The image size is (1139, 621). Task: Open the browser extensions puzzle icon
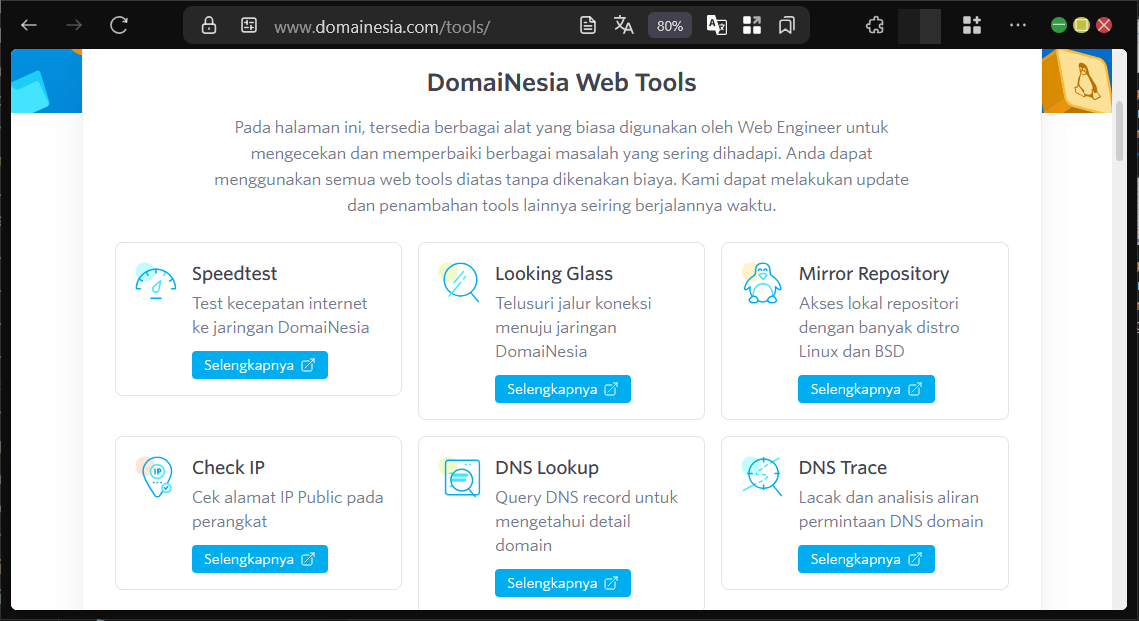tap(875, 25)
